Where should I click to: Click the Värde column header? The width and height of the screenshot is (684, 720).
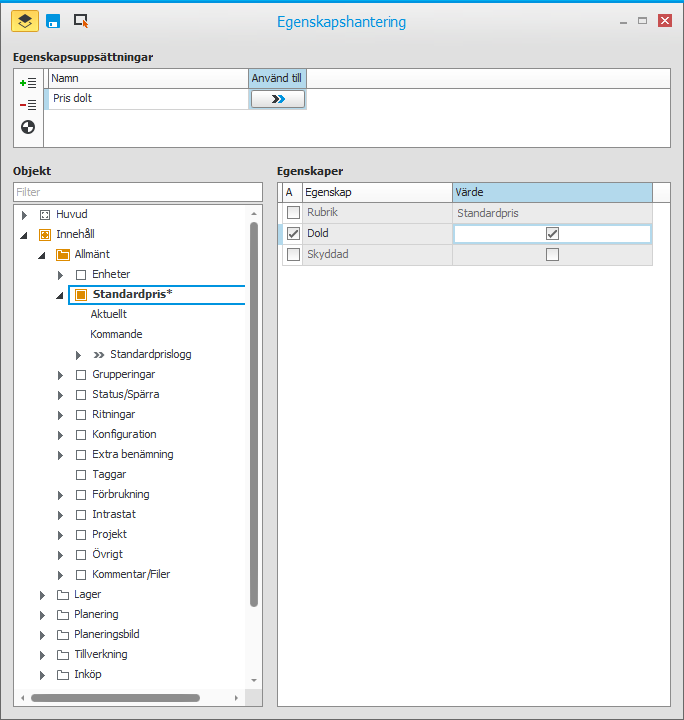[x=551, y=192]
